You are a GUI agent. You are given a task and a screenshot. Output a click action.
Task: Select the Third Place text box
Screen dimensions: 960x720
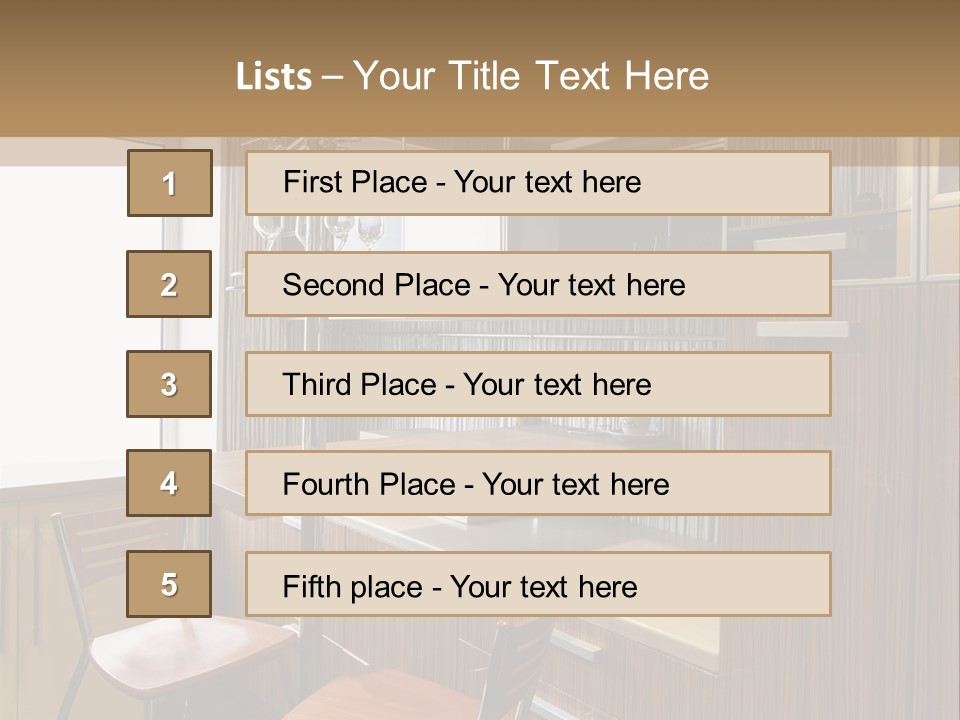pyautogui.click(x=538, y=384)
